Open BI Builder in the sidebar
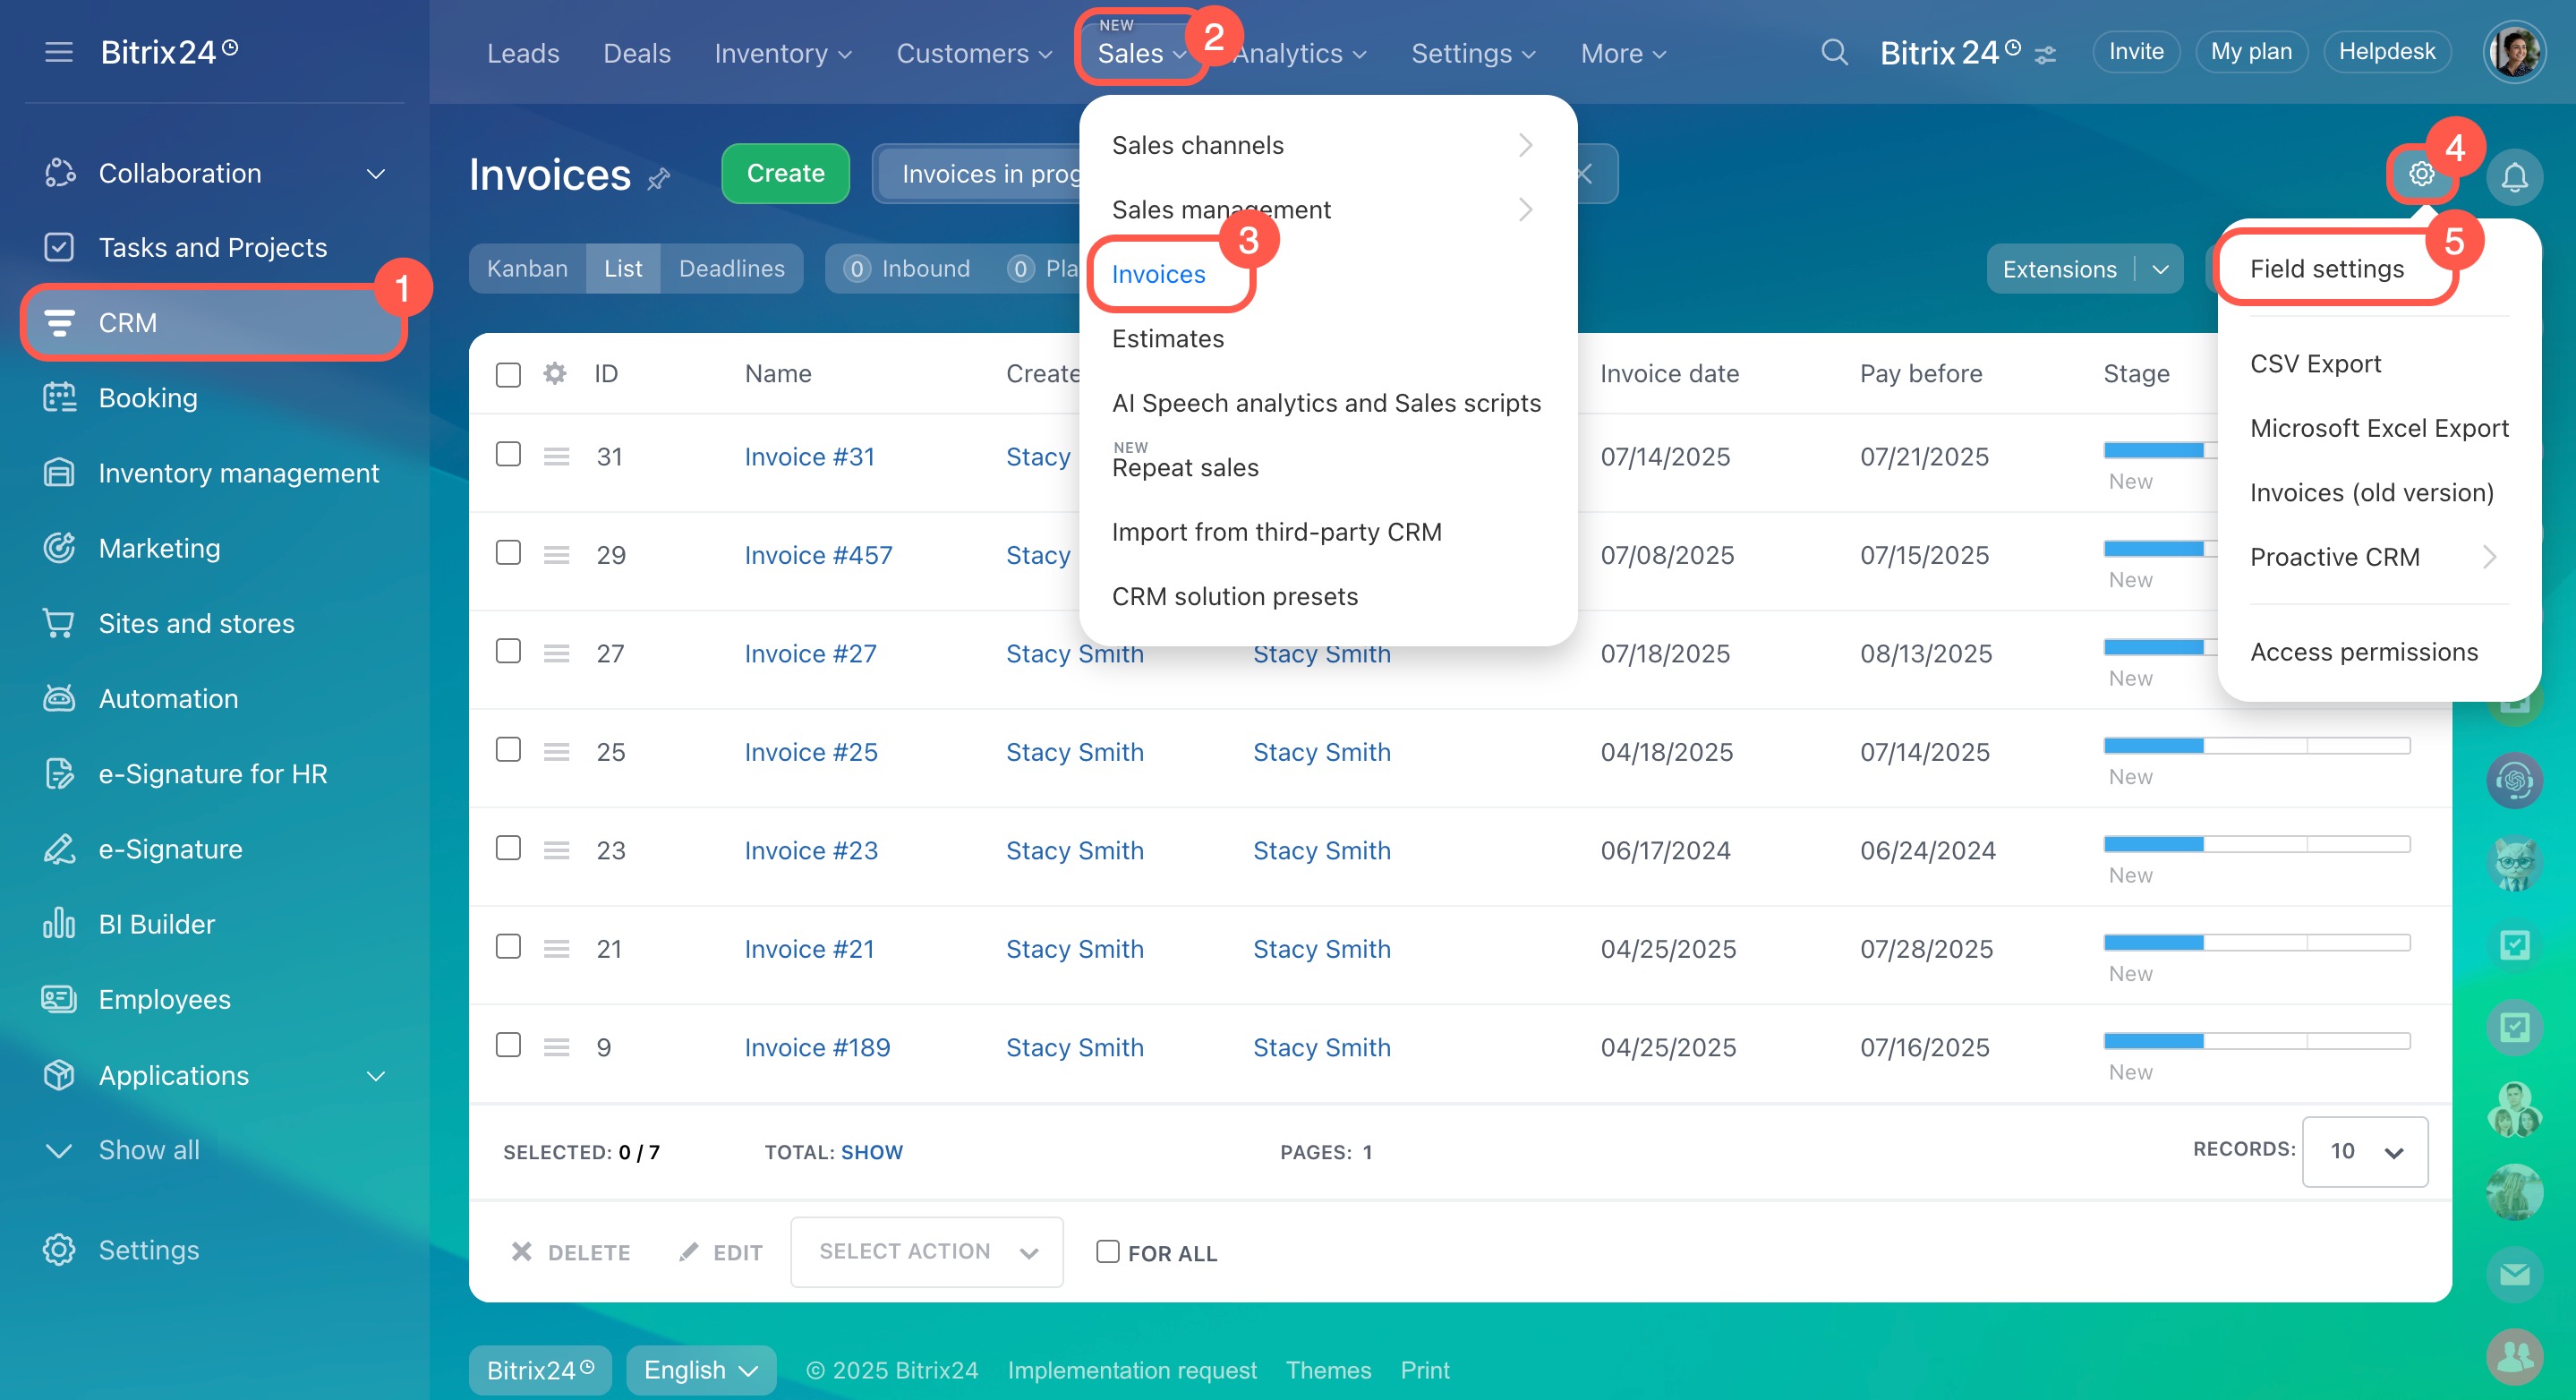This screenshot has height=1400, width=2576. click(x=156, y=924)
